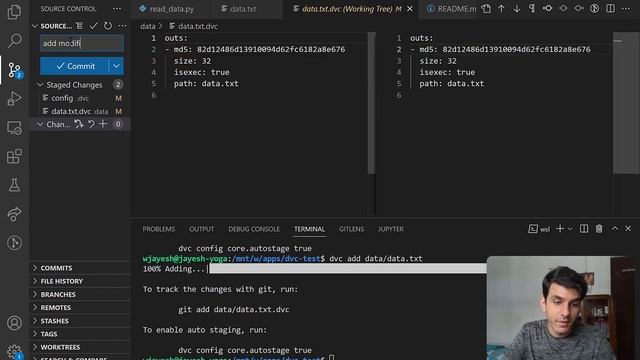This screenshot has width=640, height=360.
Task: Stage all changes with plus icon
Action: [103, 124]
